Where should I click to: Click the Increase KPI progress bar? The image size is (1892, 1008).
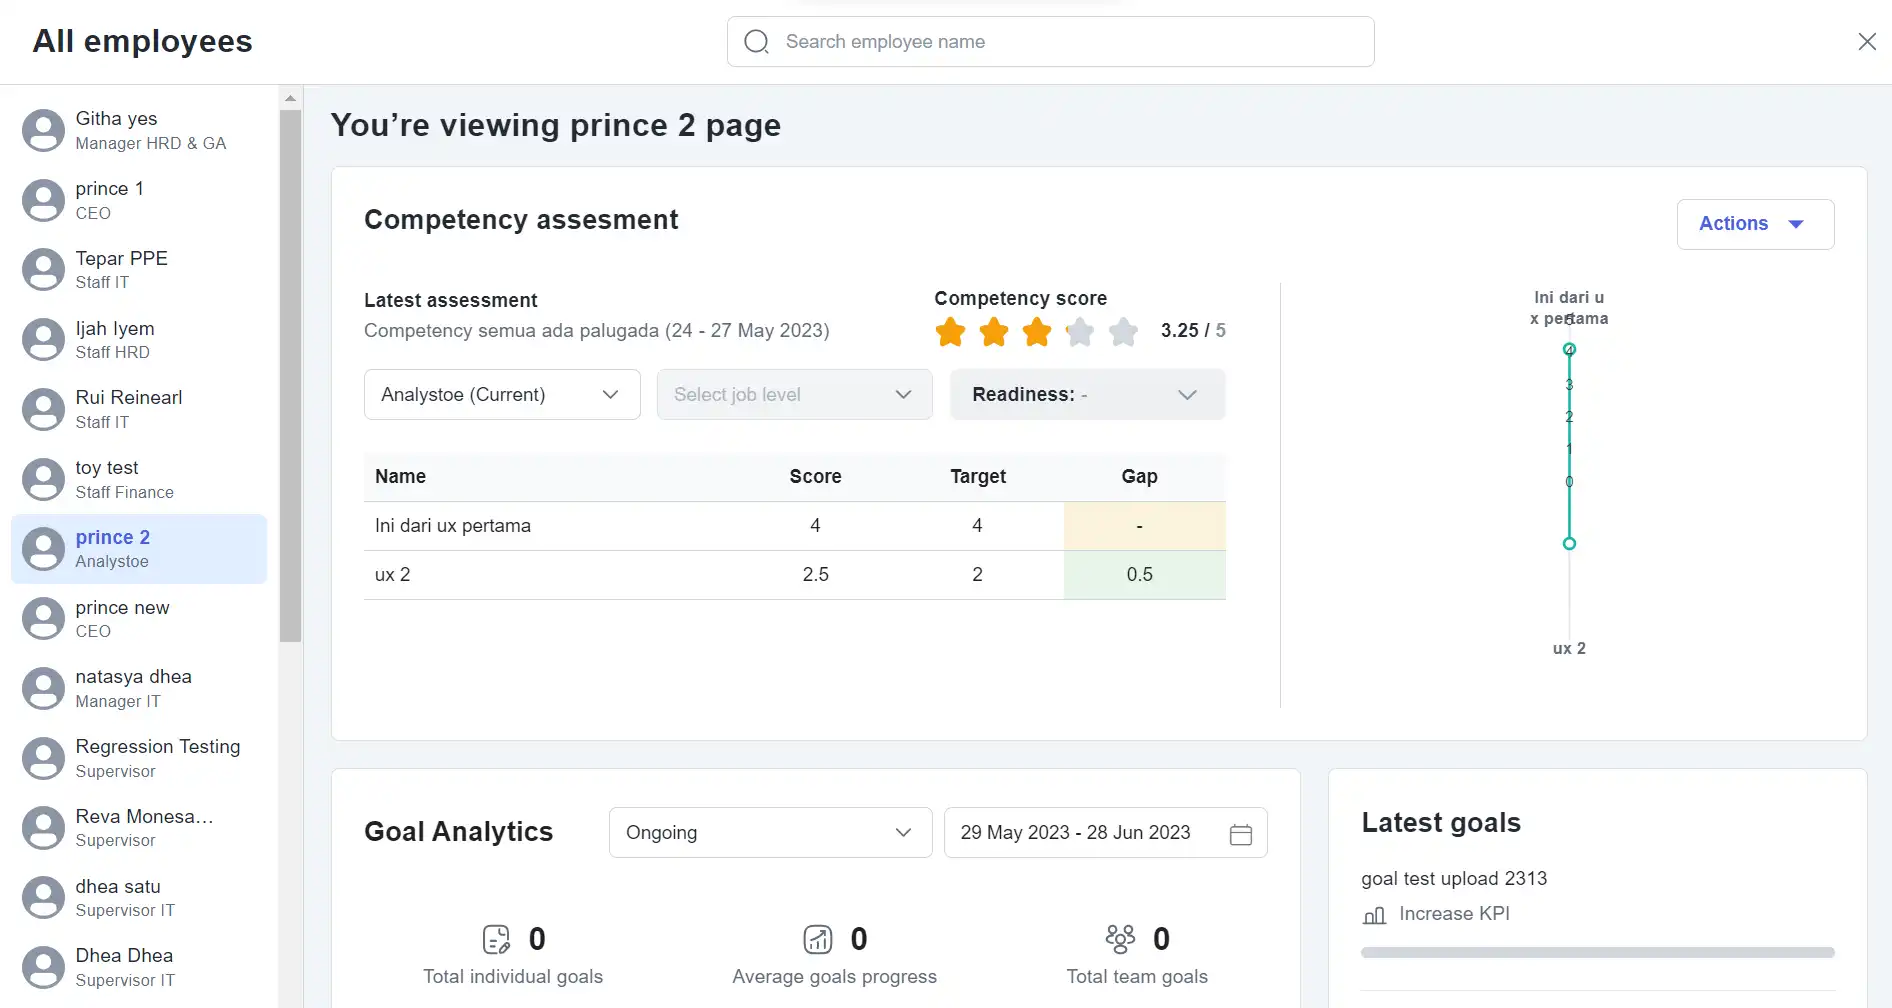pyautogui.click(x=1597, y=953)
